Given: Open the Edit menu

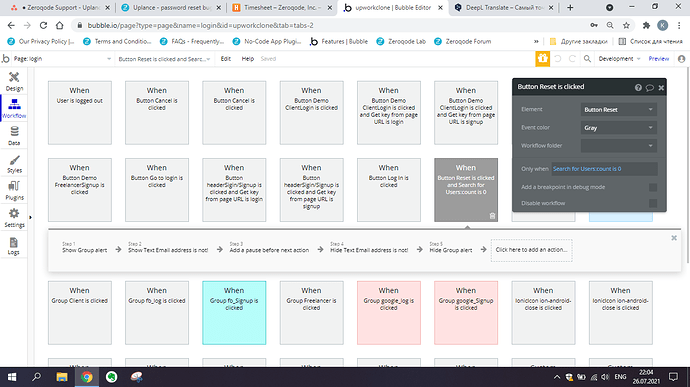Looking at the screenshot, I should click(x=226, y=59).
